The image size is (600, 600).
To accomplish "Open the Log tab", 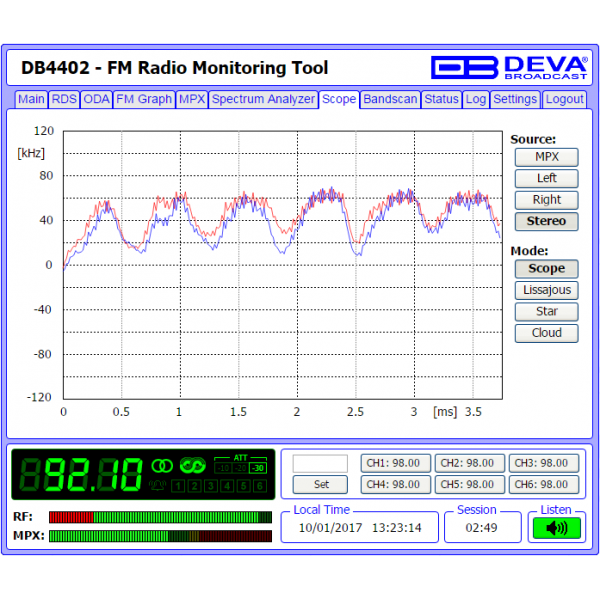I will (x=476, y=99).
